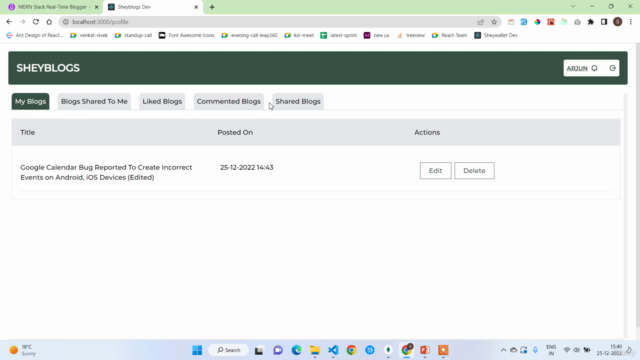Click the share page icon in address bar
The width and height of the screenshot is (640, 360).
[x=481, y=22]
